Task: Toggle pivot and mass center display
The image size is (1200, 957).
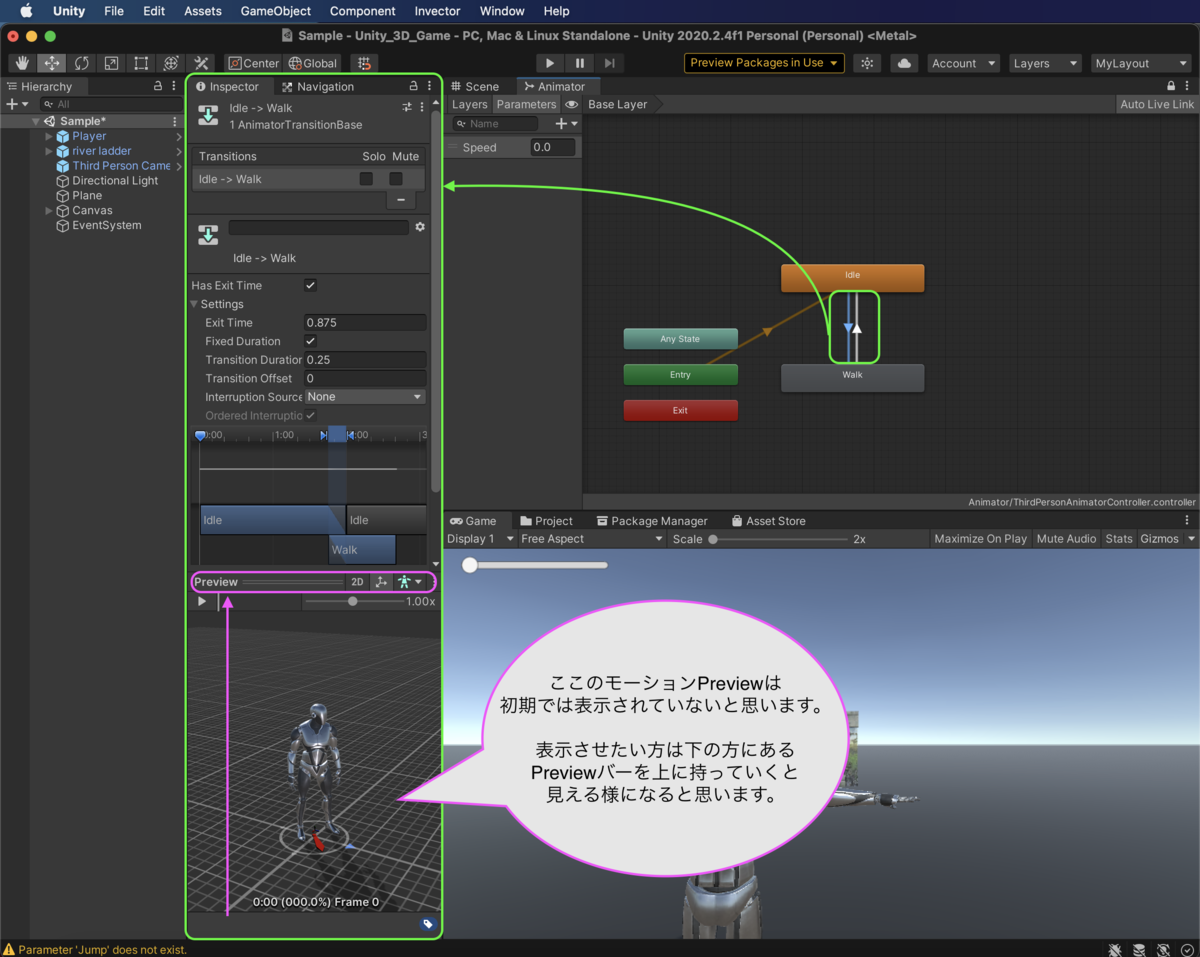Action: pos(381,582)
